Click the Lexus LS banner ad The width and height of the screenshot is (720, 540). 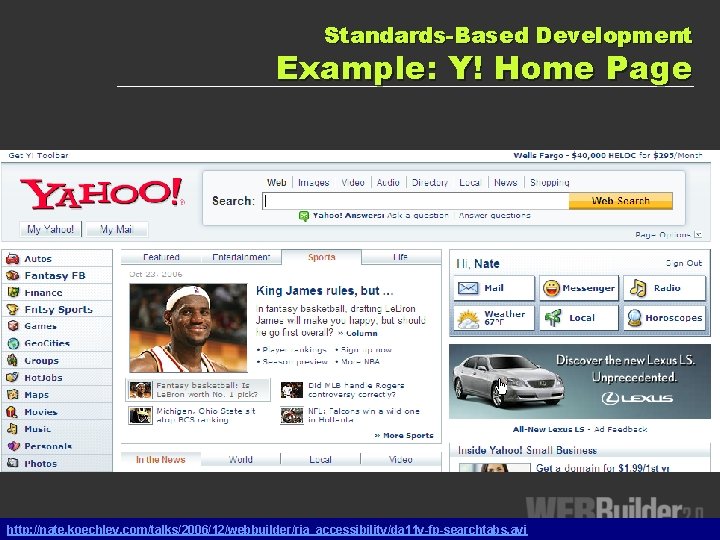pos(579,382)
